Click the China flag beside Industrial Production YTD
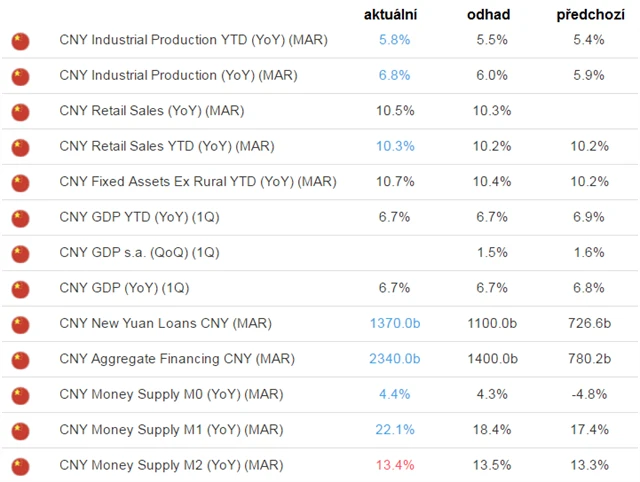This screenshot has height=482, width=640. click(x=20, y=41)
